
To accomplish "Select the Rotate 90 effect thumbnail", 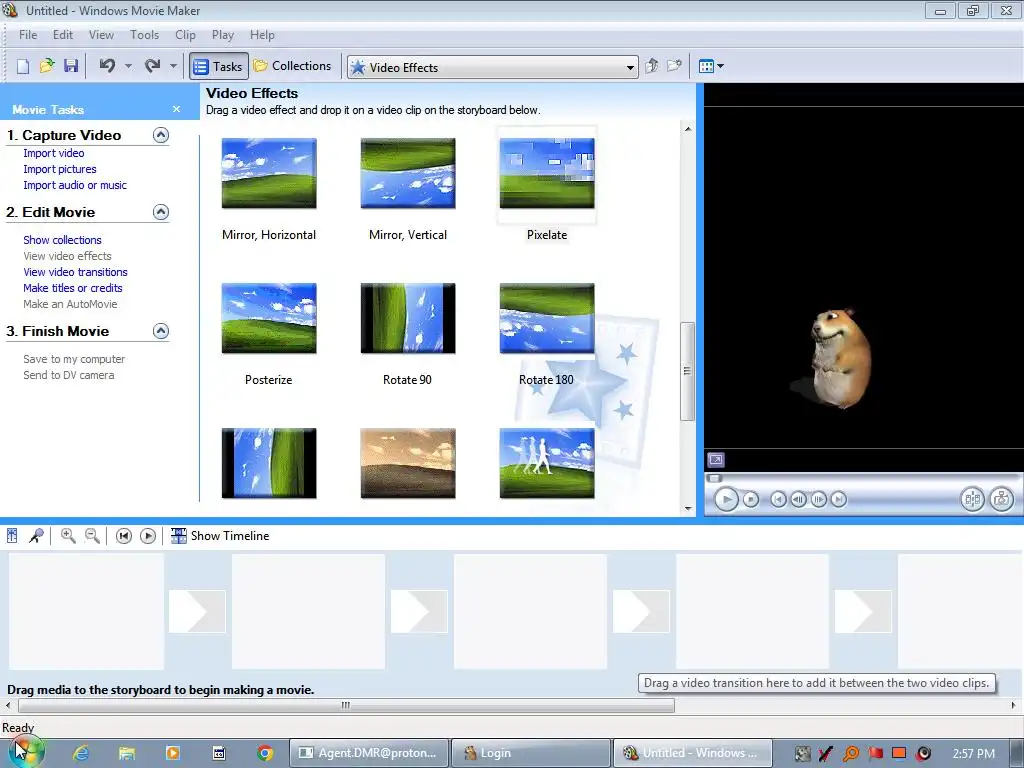I will [408, 318].
